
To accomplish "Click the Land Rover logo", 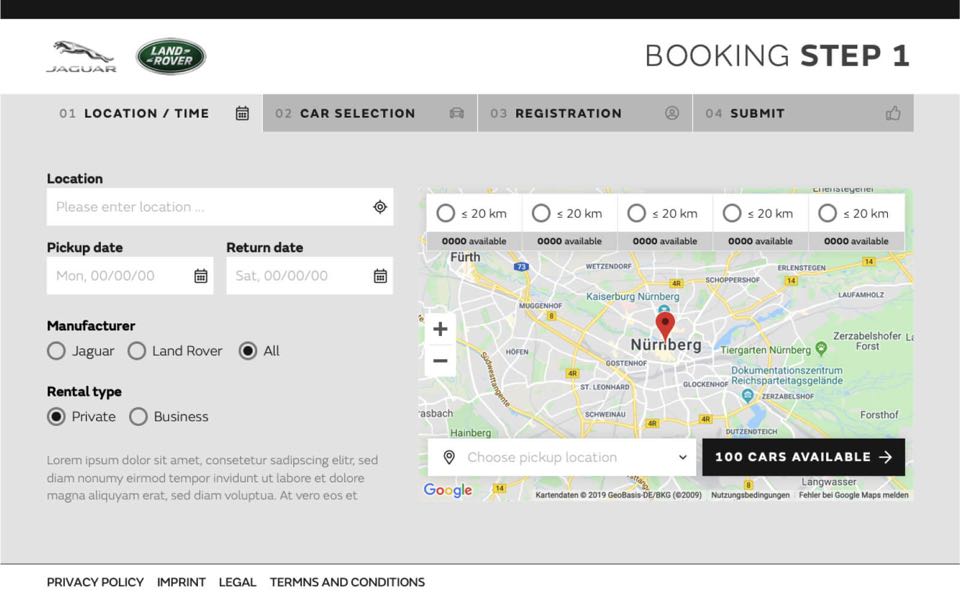I will 170,56.
